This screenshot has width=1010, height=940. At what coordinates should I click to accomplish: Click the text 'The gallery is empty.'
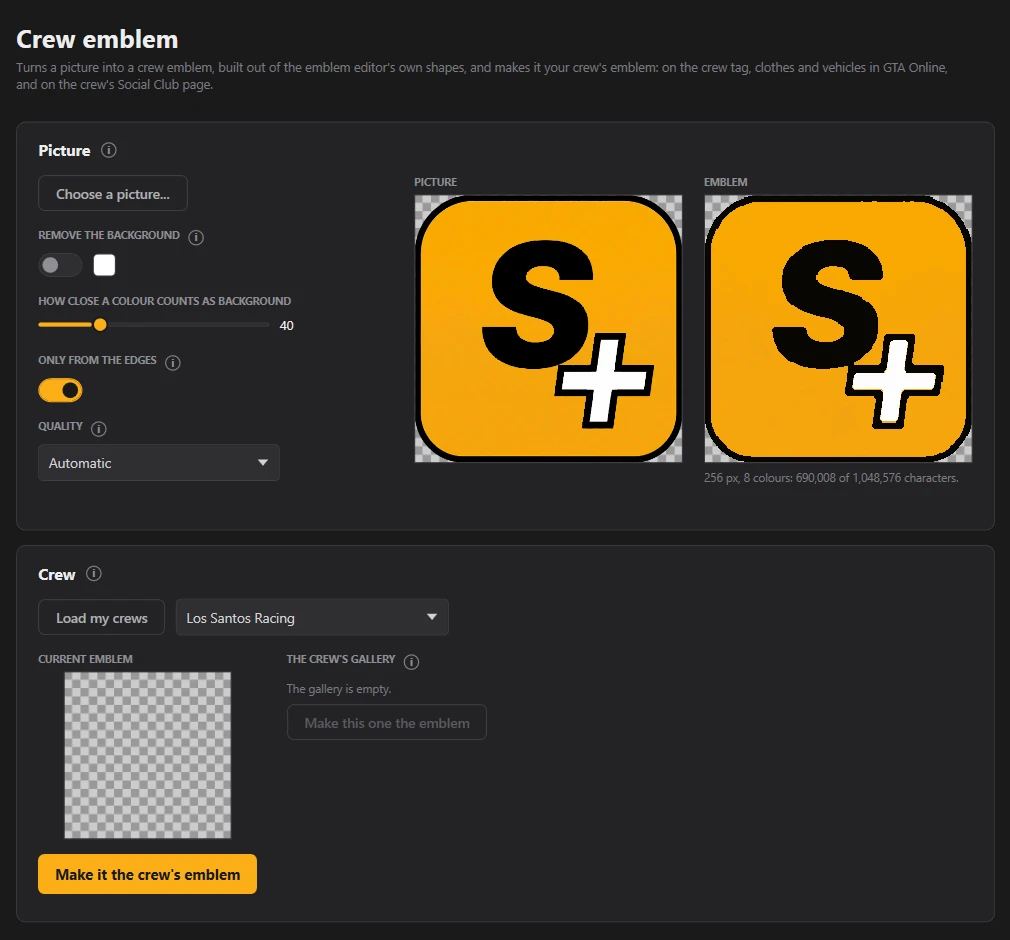(339, 689)
